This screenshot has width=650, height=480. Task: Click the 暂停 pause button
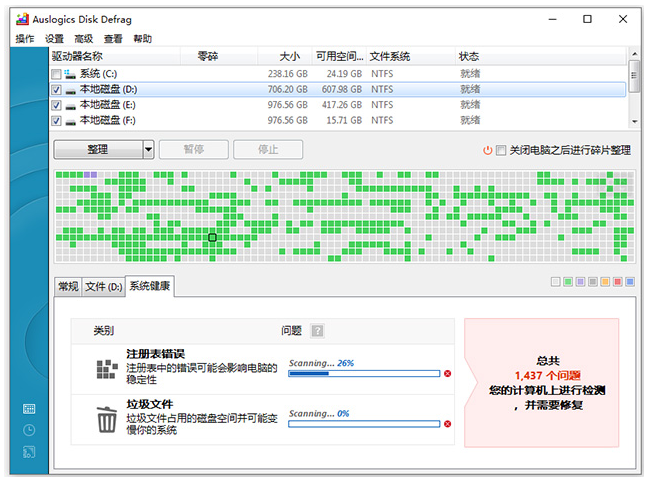(194, 150)
